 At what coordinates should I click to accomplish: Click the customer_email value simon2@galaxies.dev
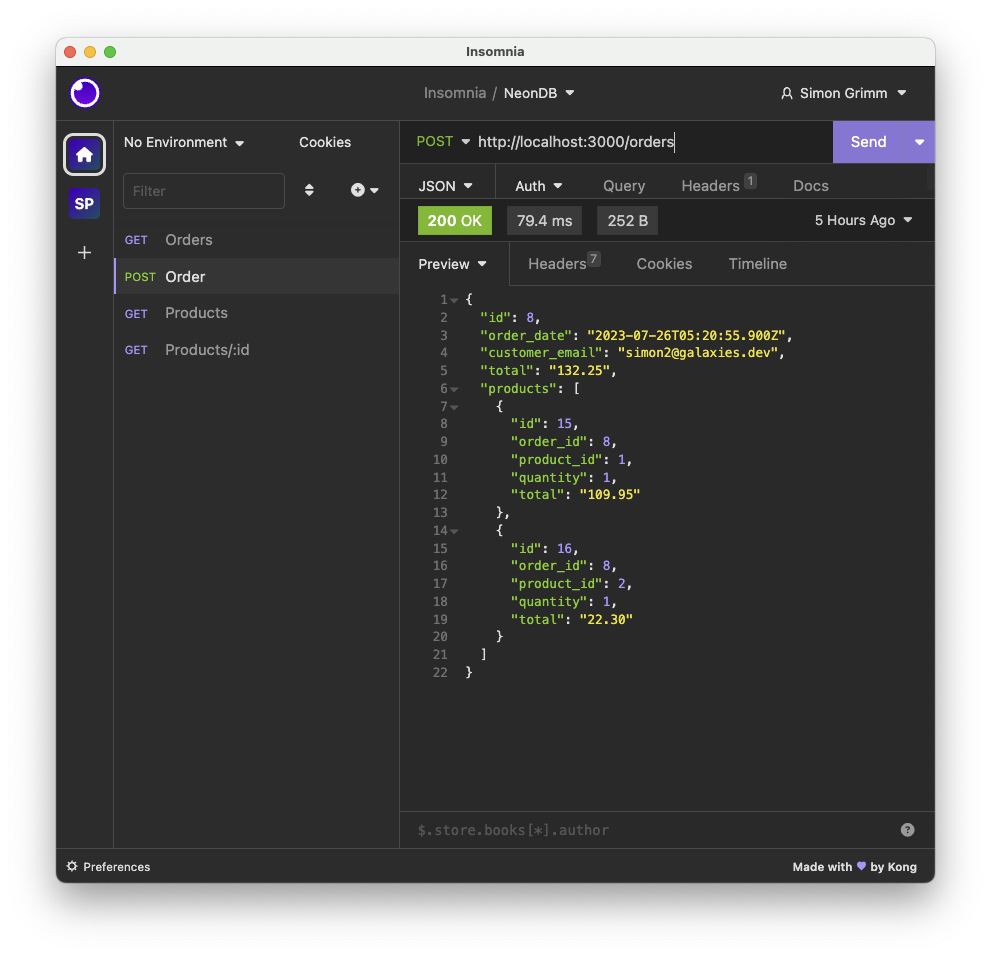click(697, 353)
